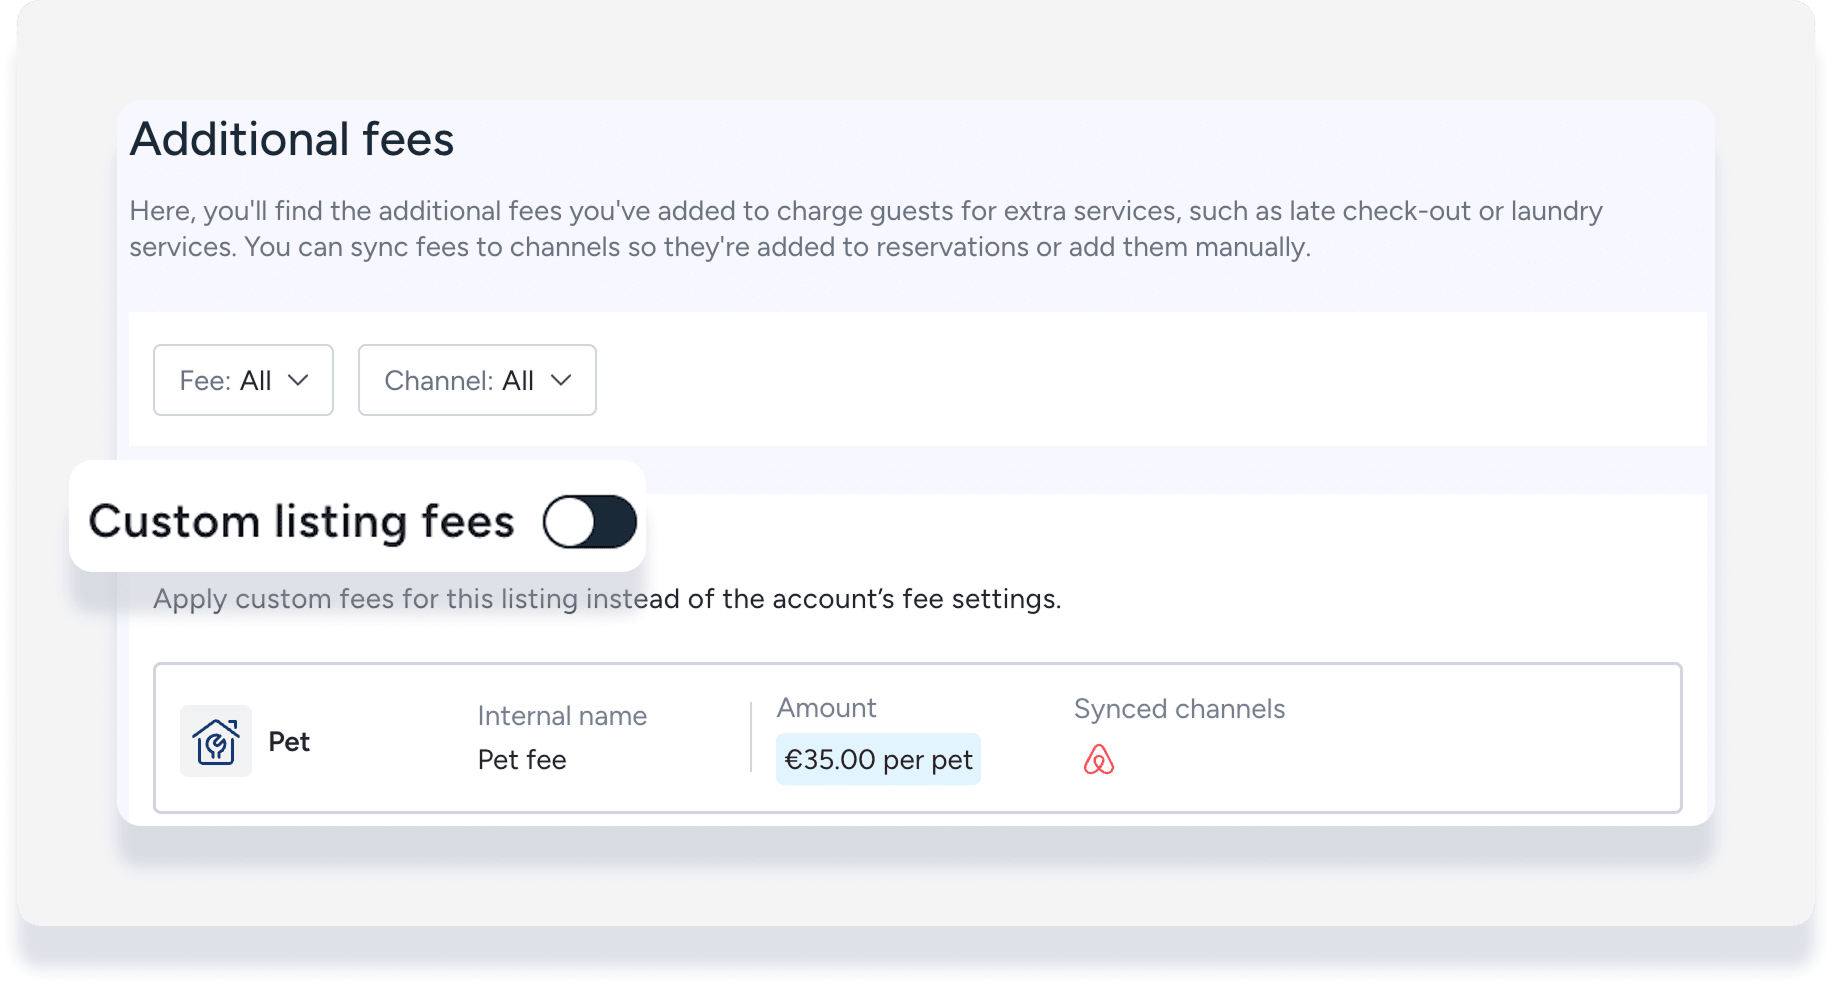Click the €35.00 per pet amount badge
1832x985 pixels.
pyautogui.click(x=878, y=760)
